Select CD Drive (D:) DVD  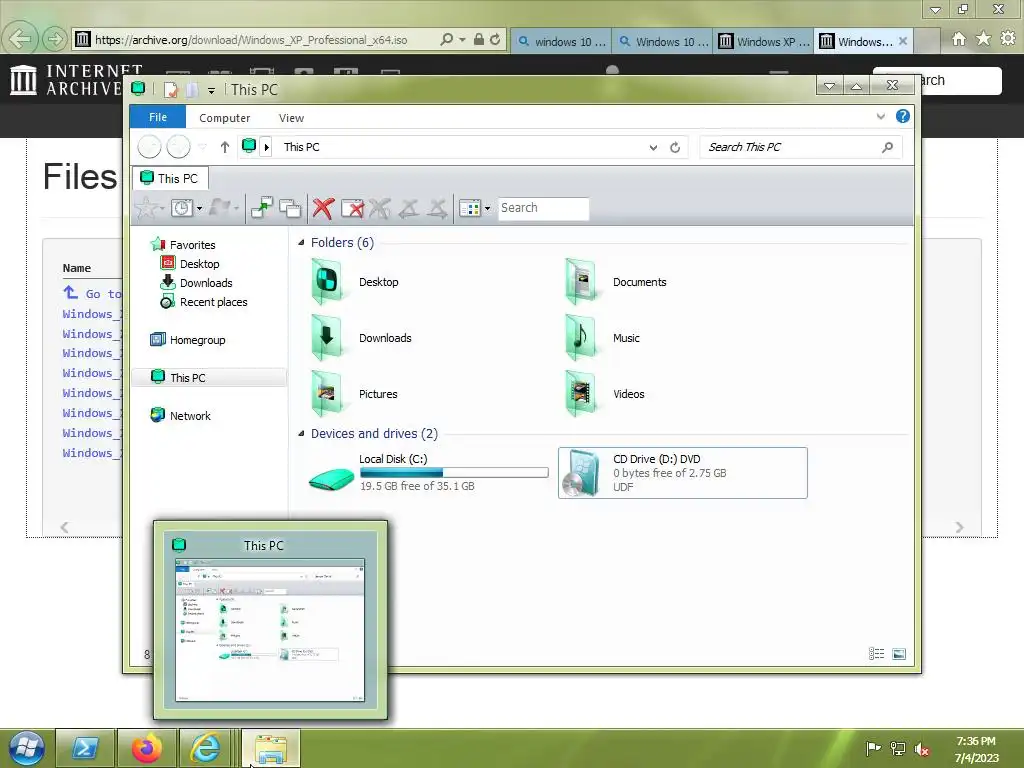point(682,473)
